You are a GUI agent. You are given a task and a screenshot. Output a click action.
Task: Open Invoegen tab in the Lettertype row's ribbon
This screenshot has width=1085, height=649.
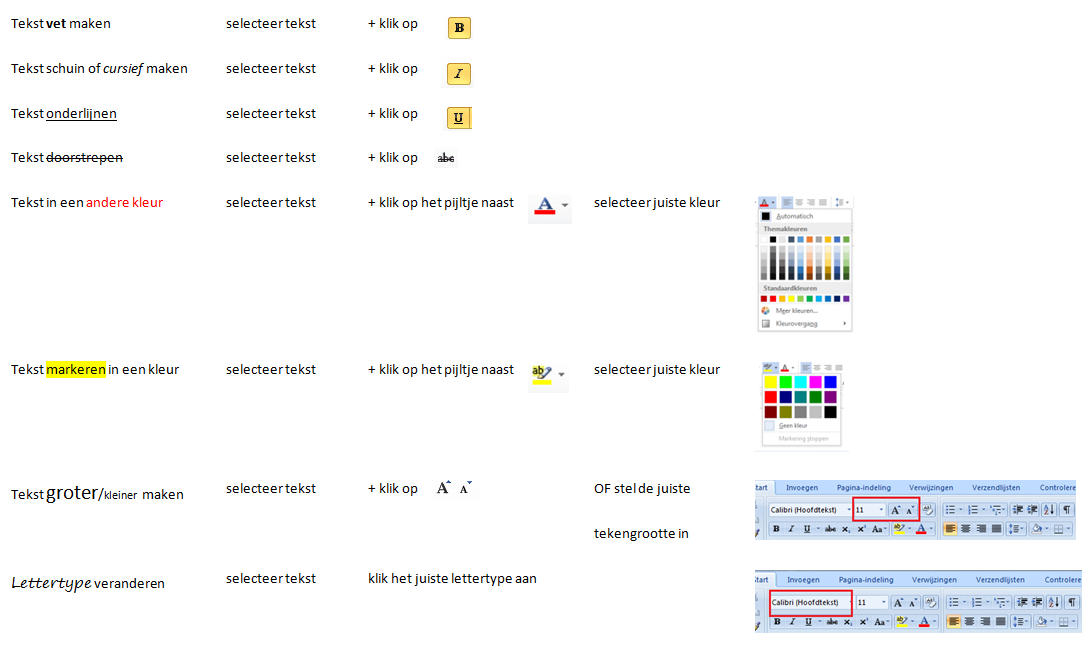click(803, 580)
